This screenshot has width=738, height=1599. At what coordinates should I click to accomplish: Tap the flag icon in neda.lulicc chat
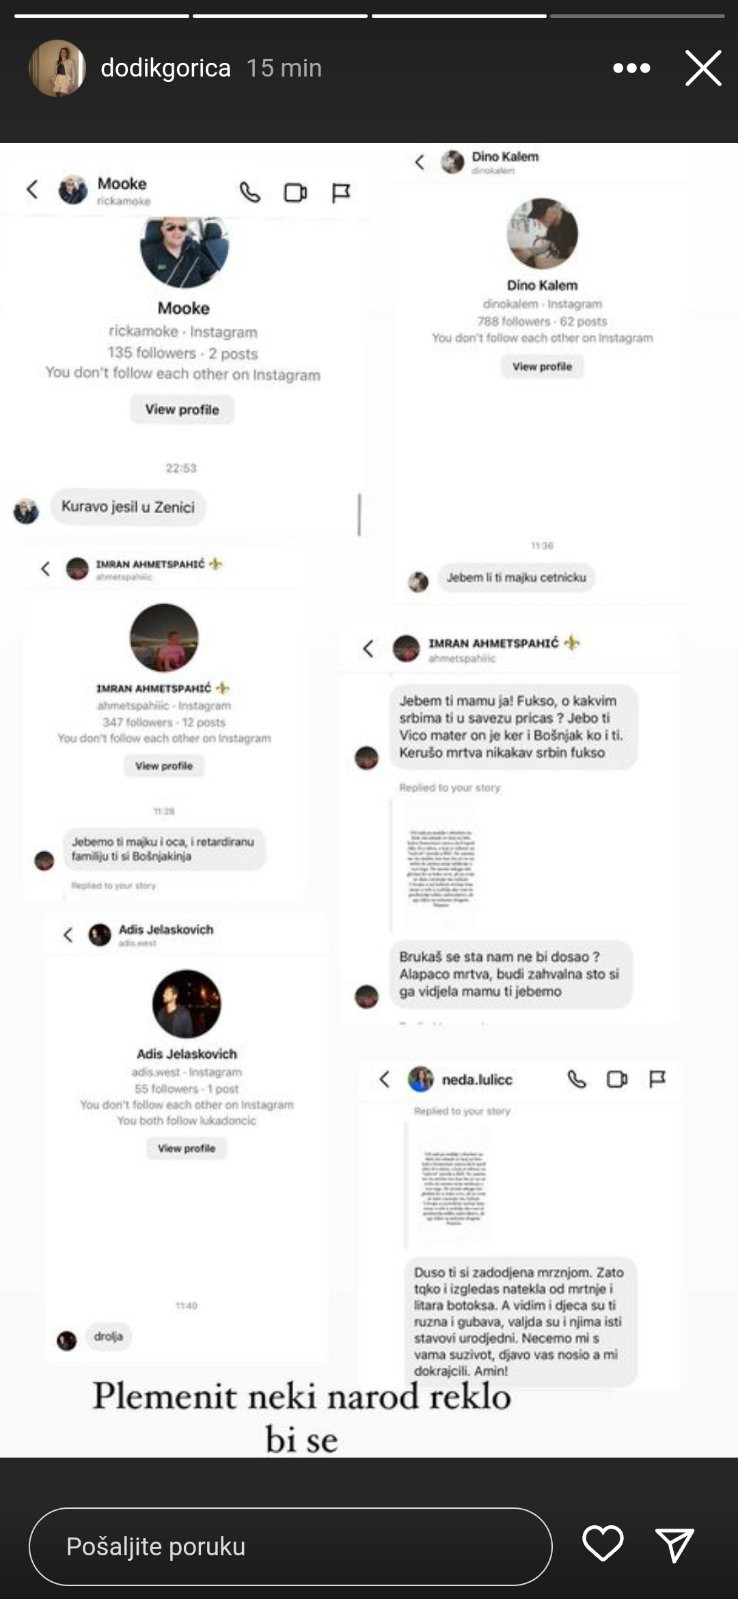657,1079
